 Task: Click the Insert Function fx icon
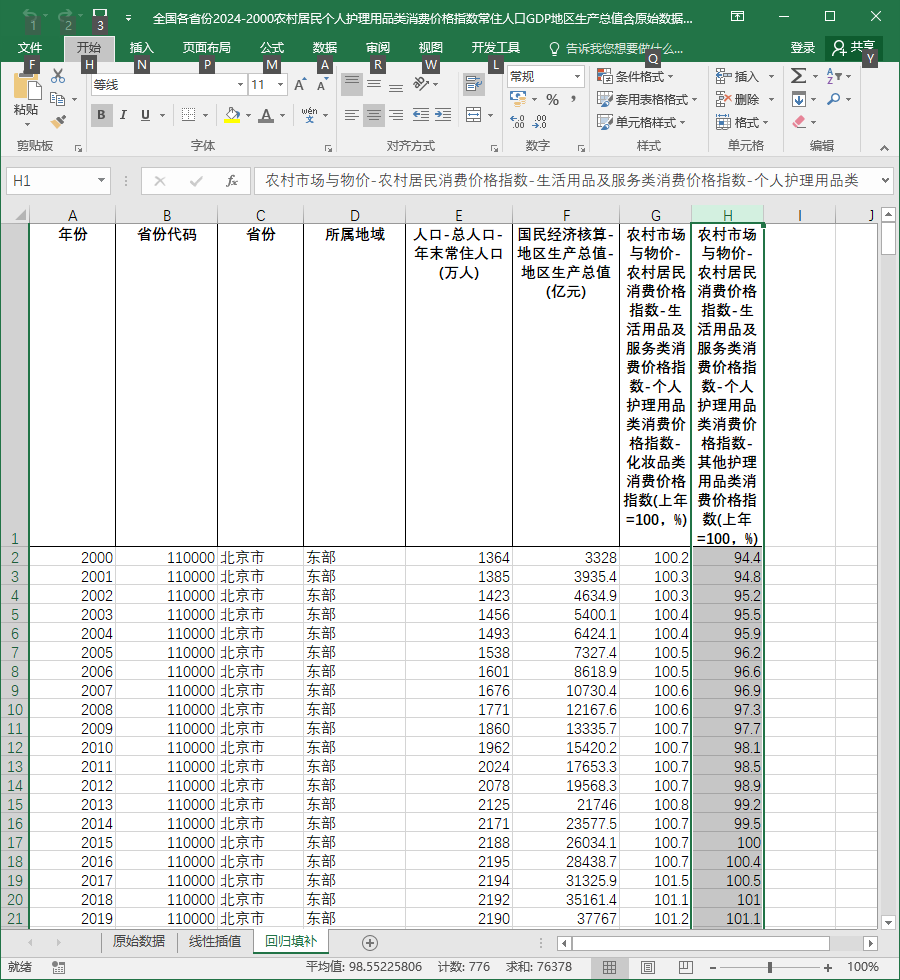(232, 181)
